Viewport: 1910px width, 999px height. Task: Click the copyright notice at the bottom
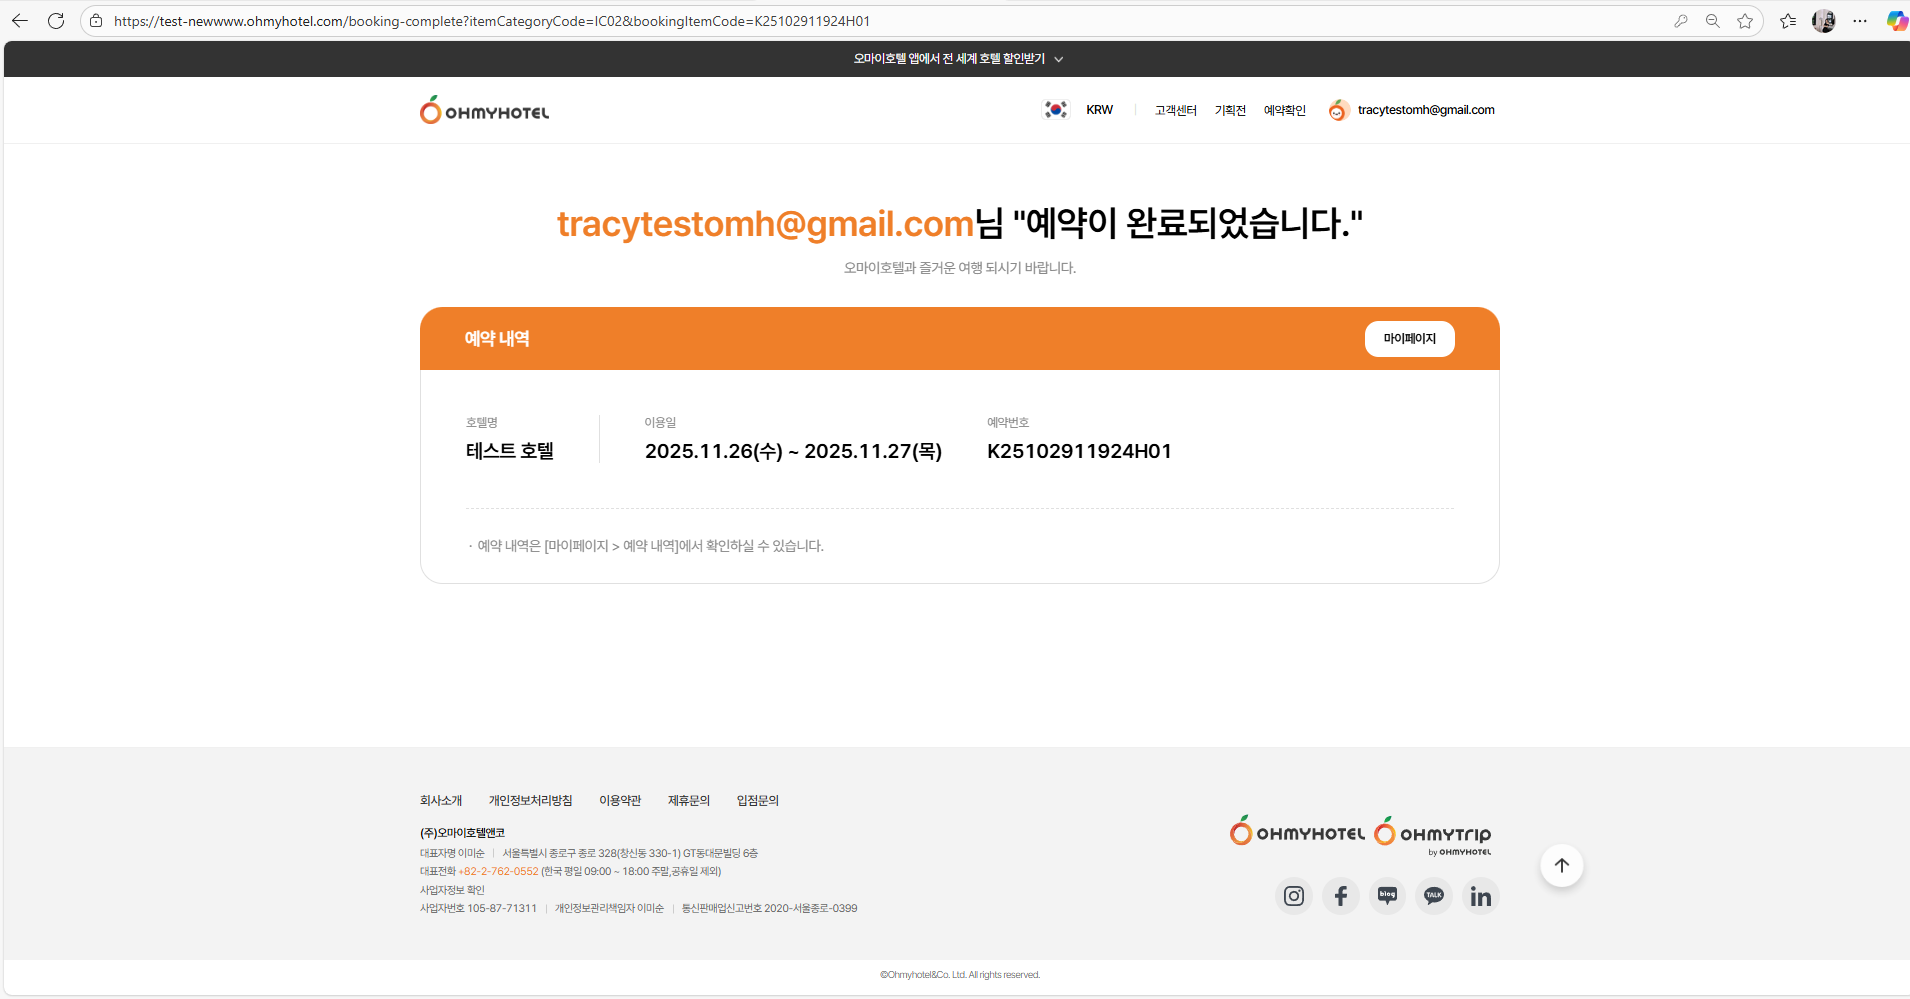[960, 975]
